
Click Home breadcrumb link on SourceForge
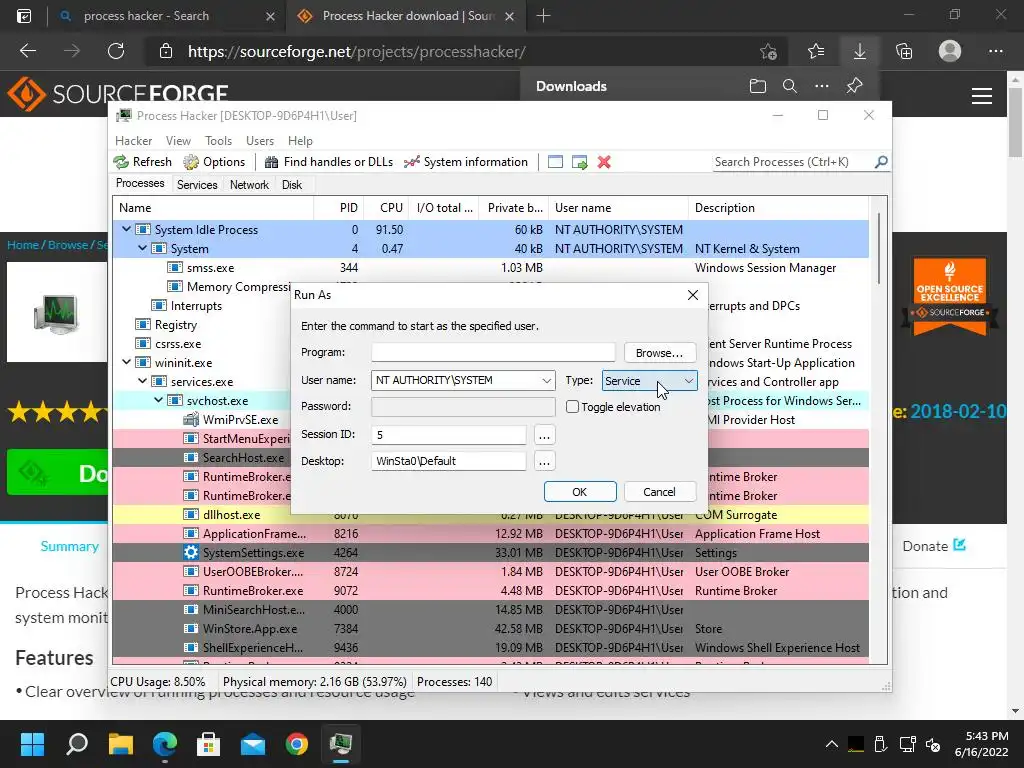point(23,245)
